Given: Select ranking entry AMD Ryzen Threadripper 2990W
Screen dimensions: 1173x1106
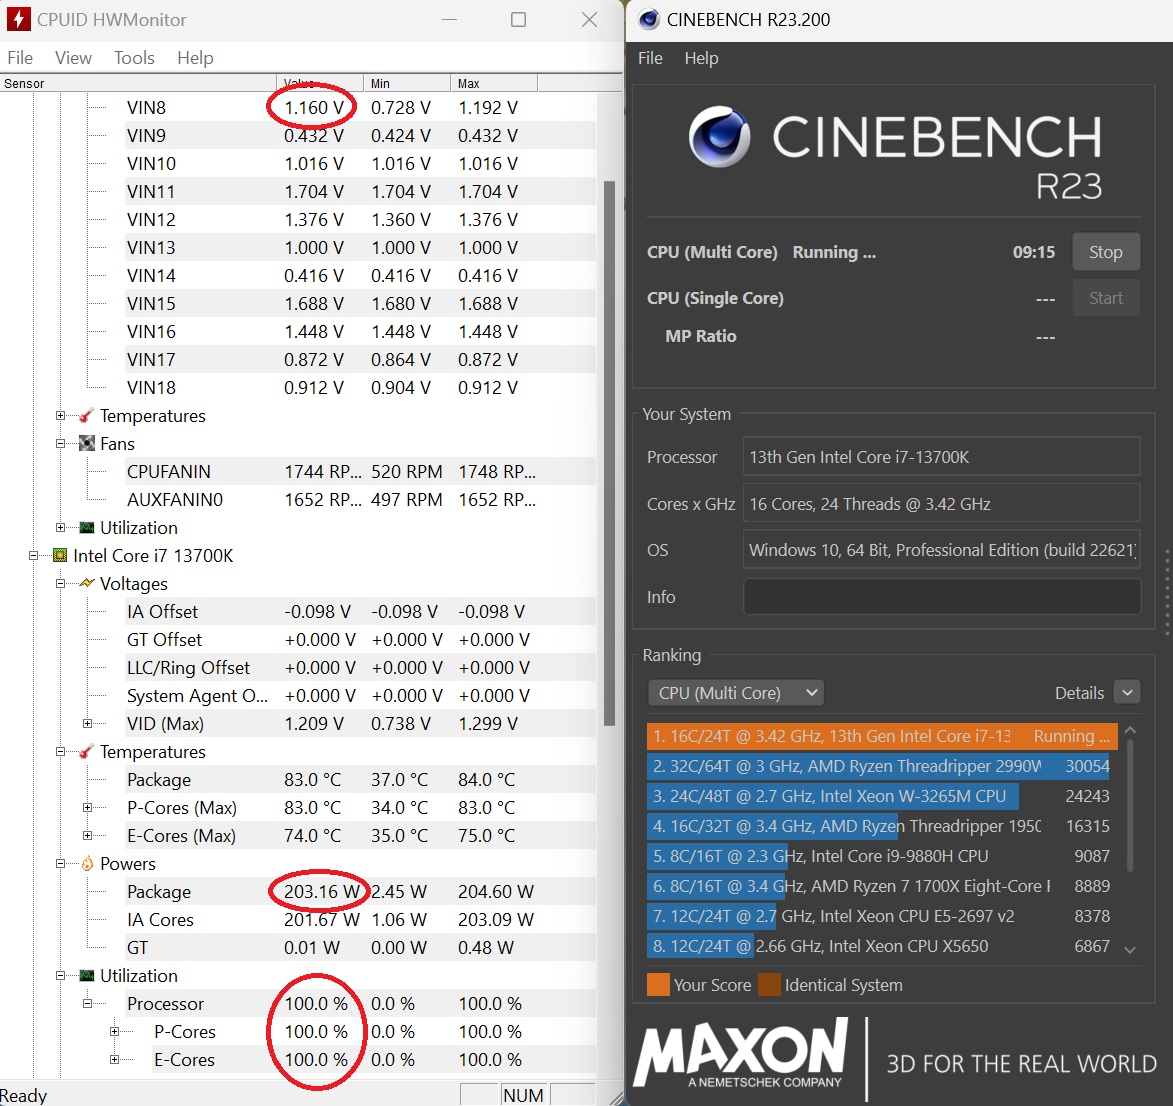Looking at the screenshot, I should [x=882, y=766].
